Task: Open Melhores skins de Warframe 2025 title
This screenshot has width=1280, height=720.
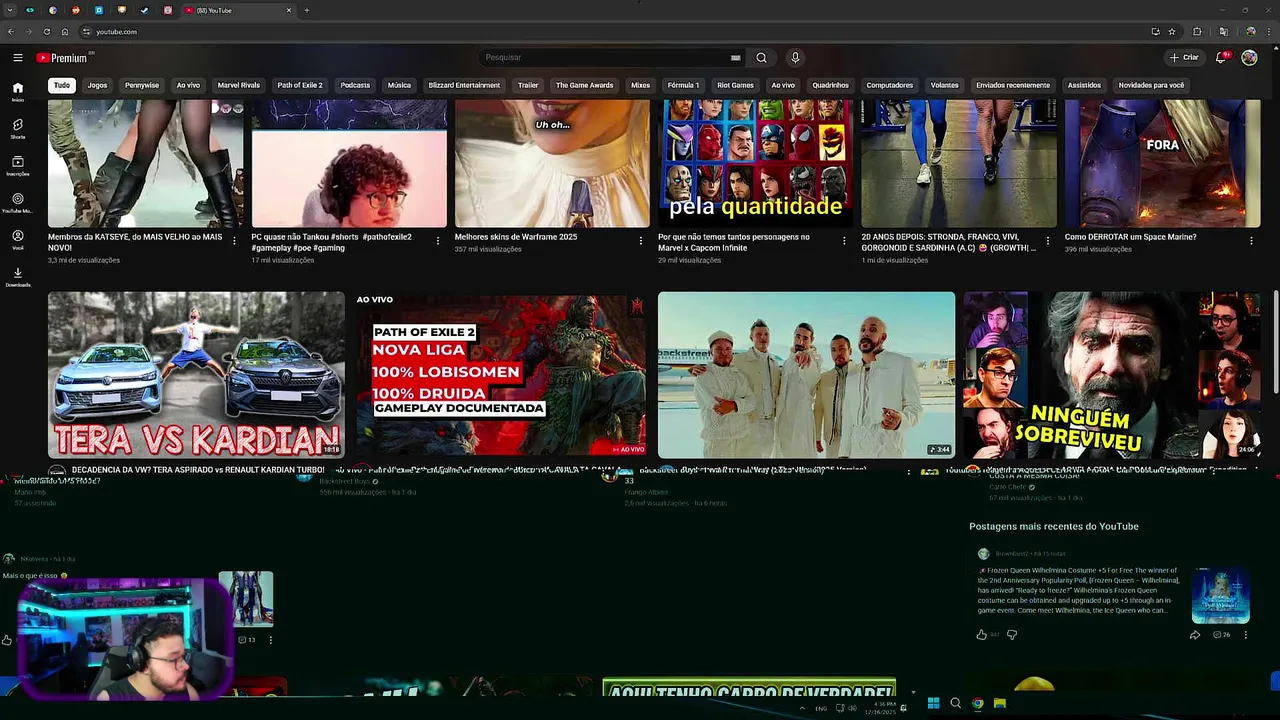Action: tap(516, 237)
